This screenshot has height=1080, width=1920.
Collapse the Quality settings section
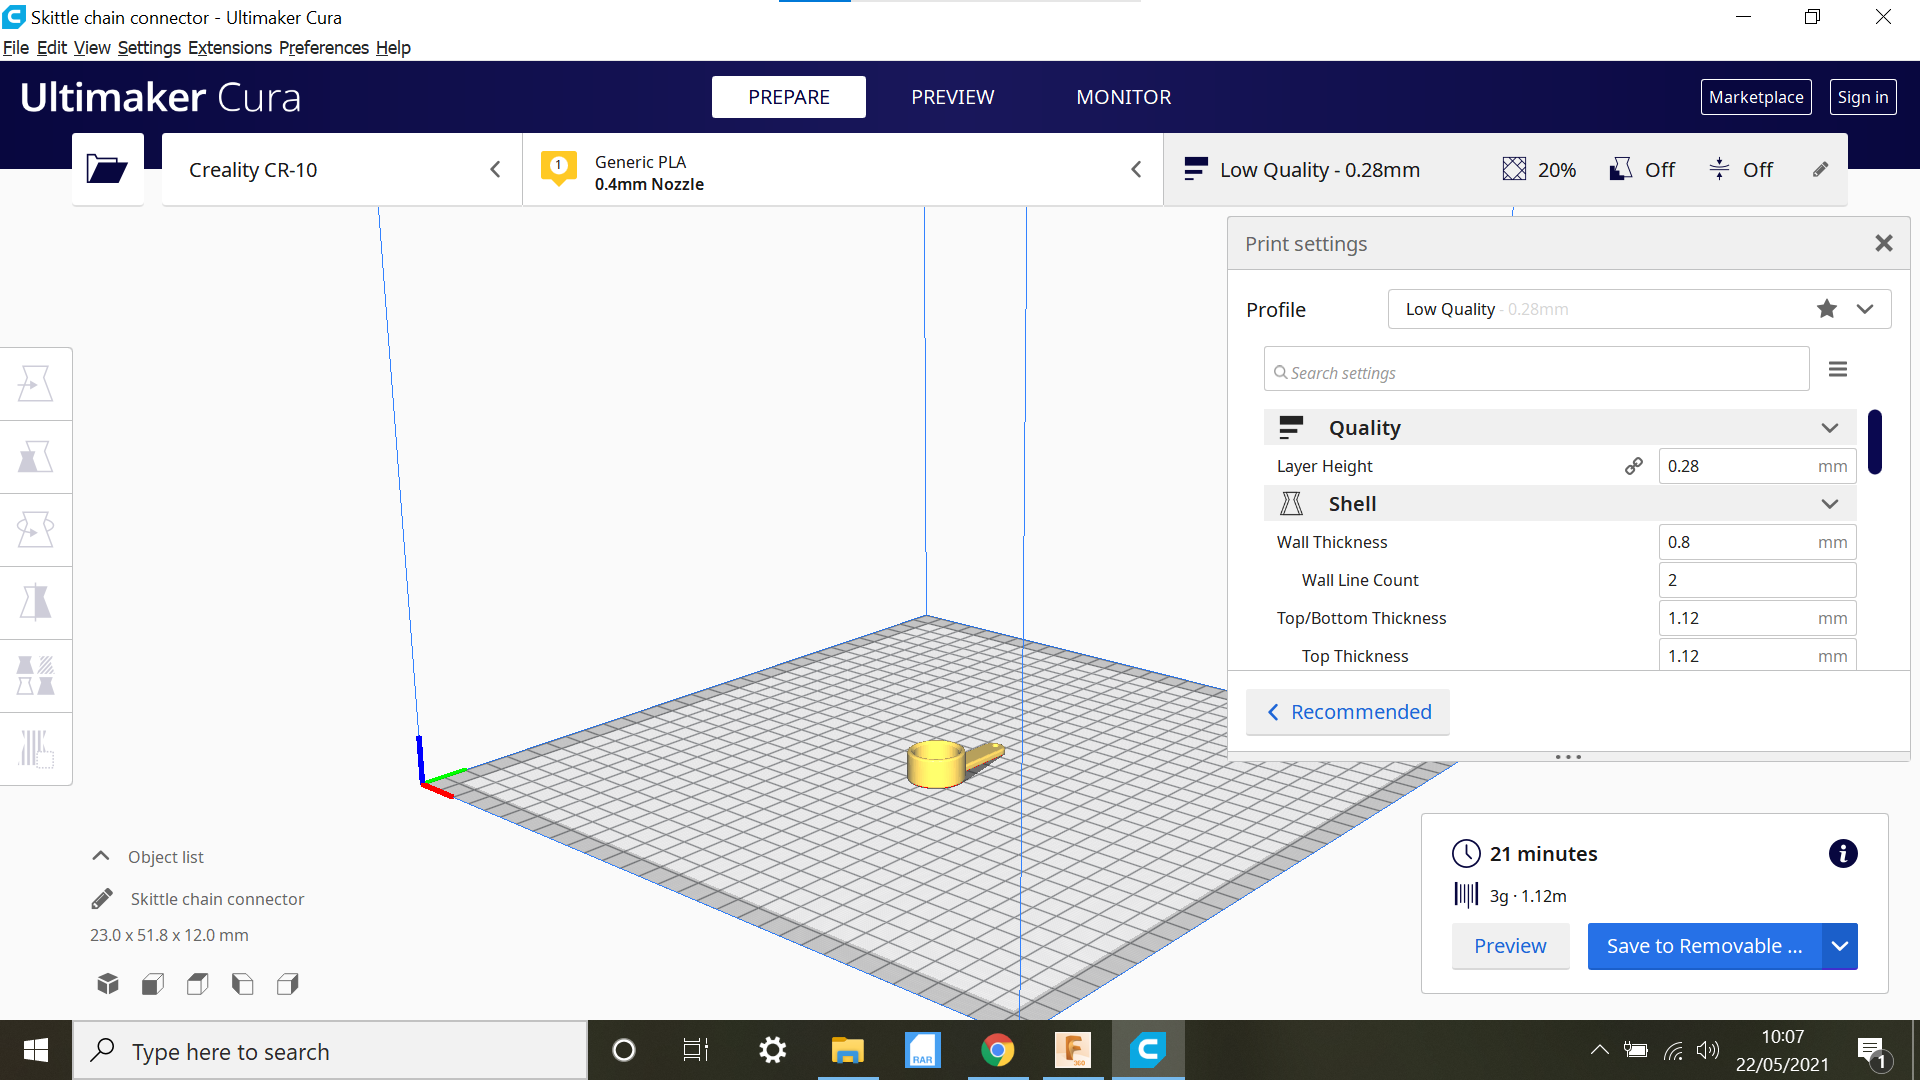(x=1830, y=427)
